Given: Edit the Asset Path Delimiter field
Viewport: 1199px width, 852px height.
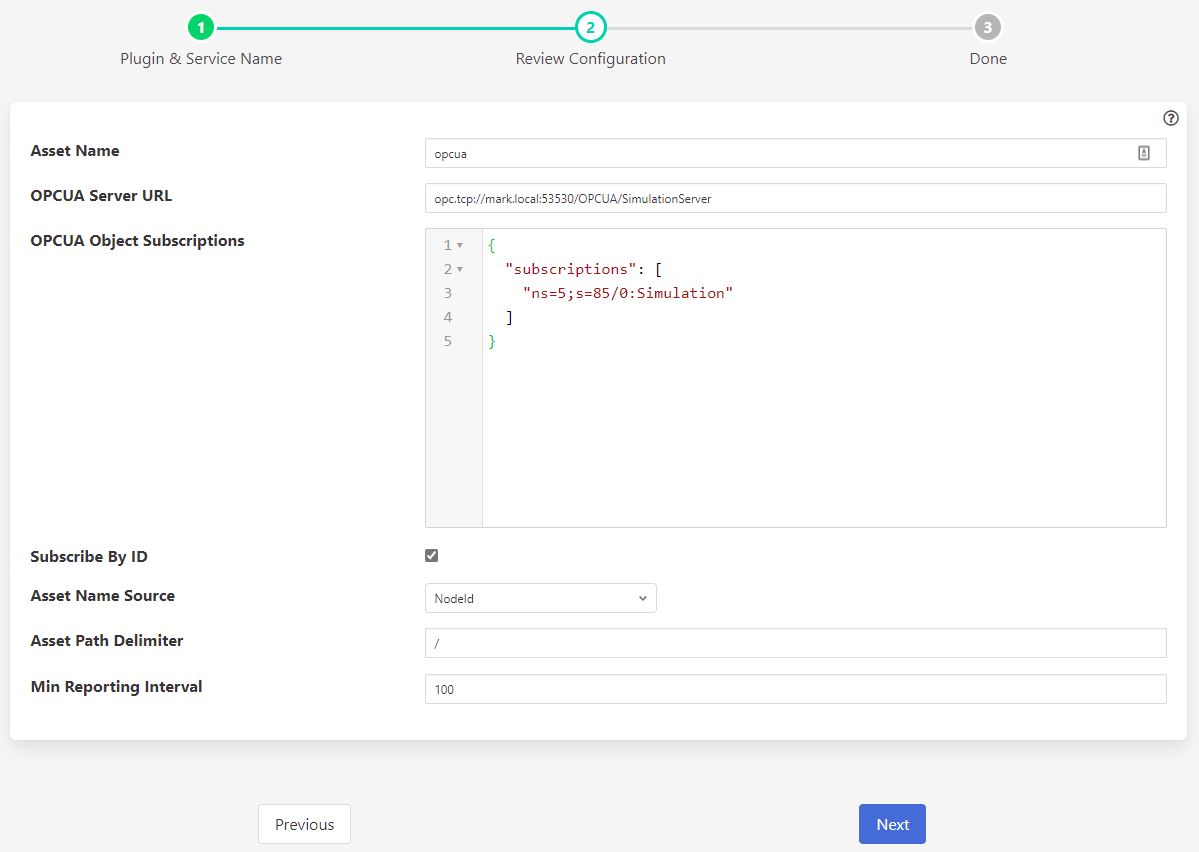Looking at the screenshot, I should [795, 643].
